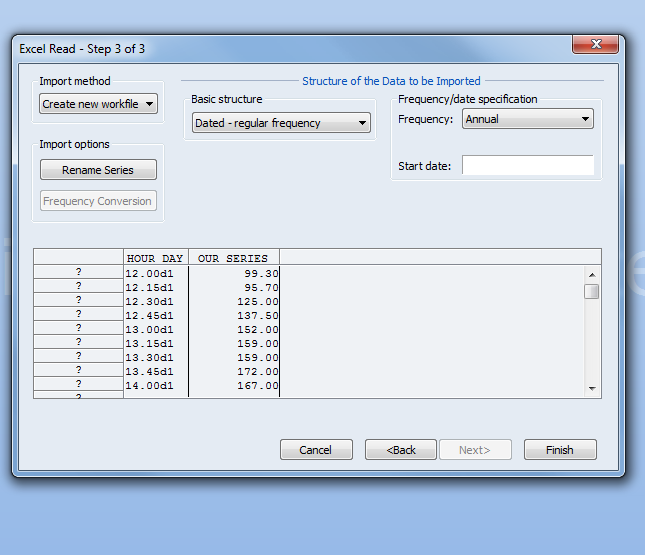Click the preview scroll up arrow
The height and width of the screenshot is (555, 645).
[x=592, y=275]
